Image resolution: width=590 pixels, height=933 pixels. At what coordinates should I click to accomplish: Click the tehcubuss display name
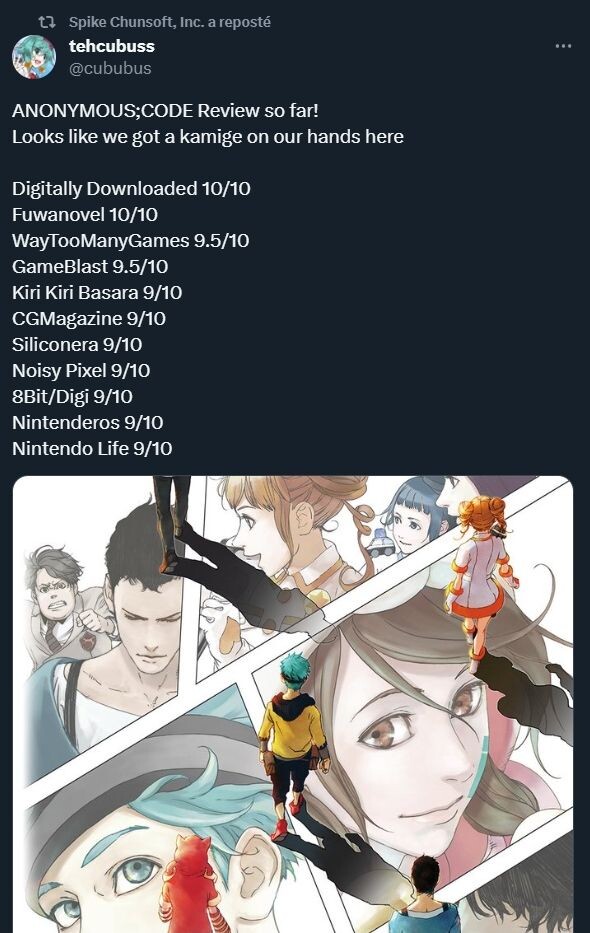click(x=112, y=46)
